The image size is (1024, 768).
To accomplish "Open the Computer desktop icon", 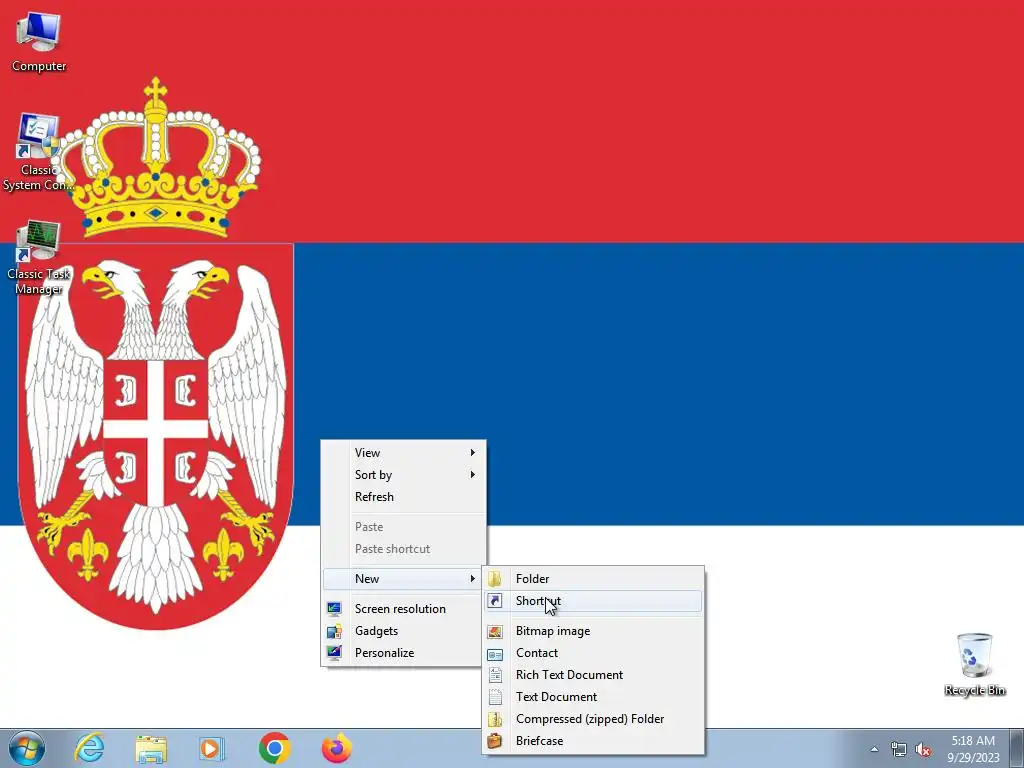I will pyautogui.click(x=39, y=42).
